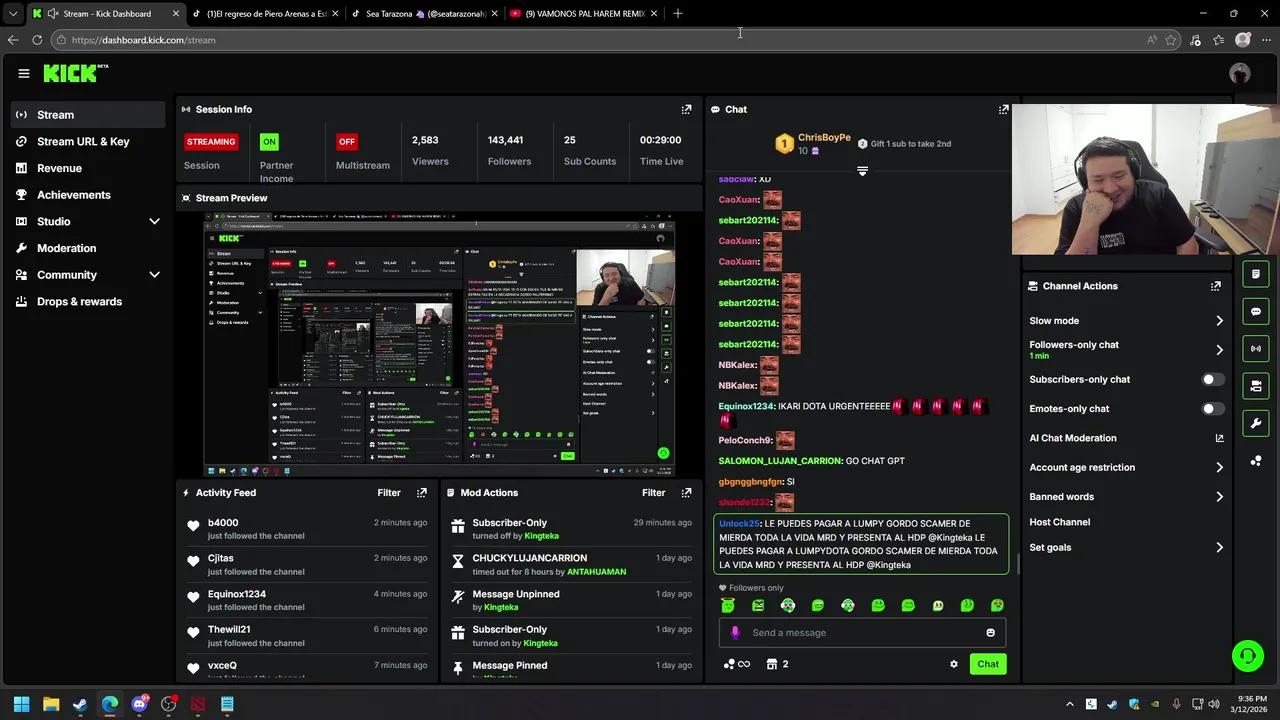
Task: Open a new browser tab
Action: pos(678,14)
